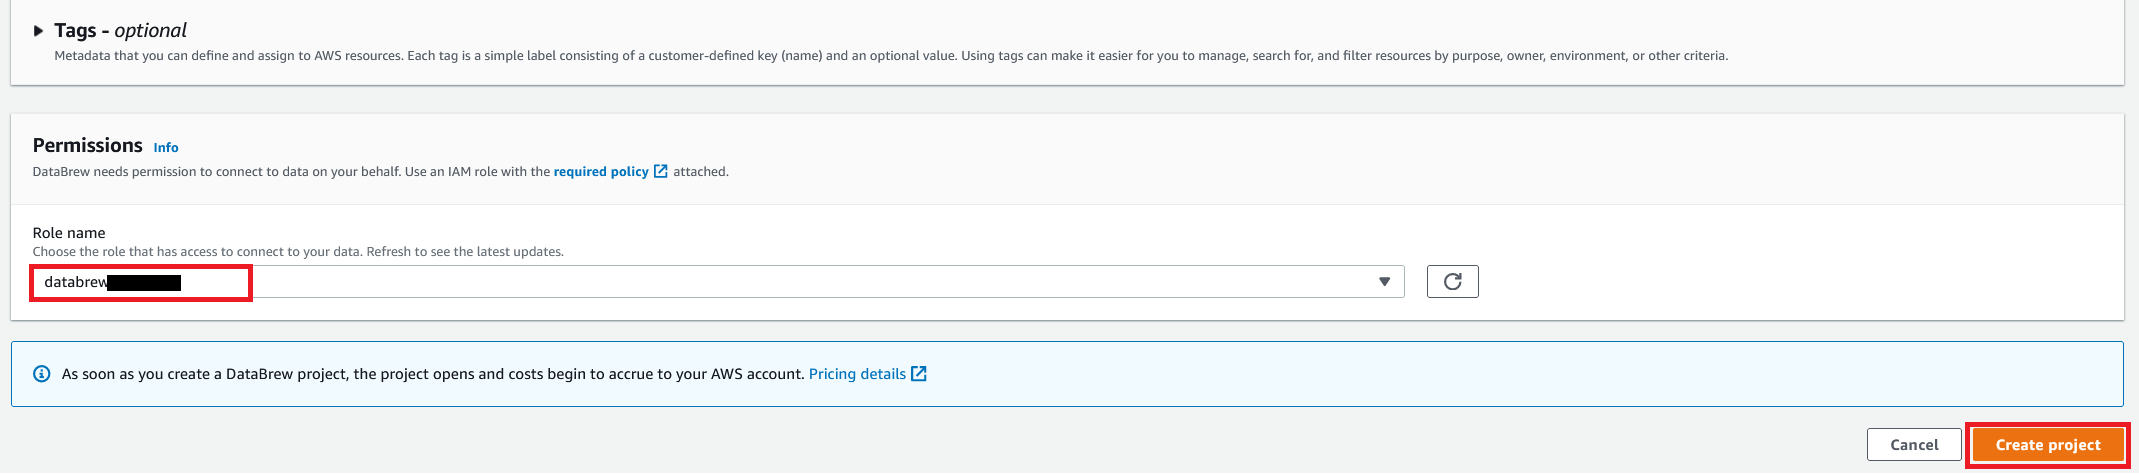Screen dimensions: 2139x474
Task: Click the Role name dropdown caret arrow
Action: coord(1384,282)
